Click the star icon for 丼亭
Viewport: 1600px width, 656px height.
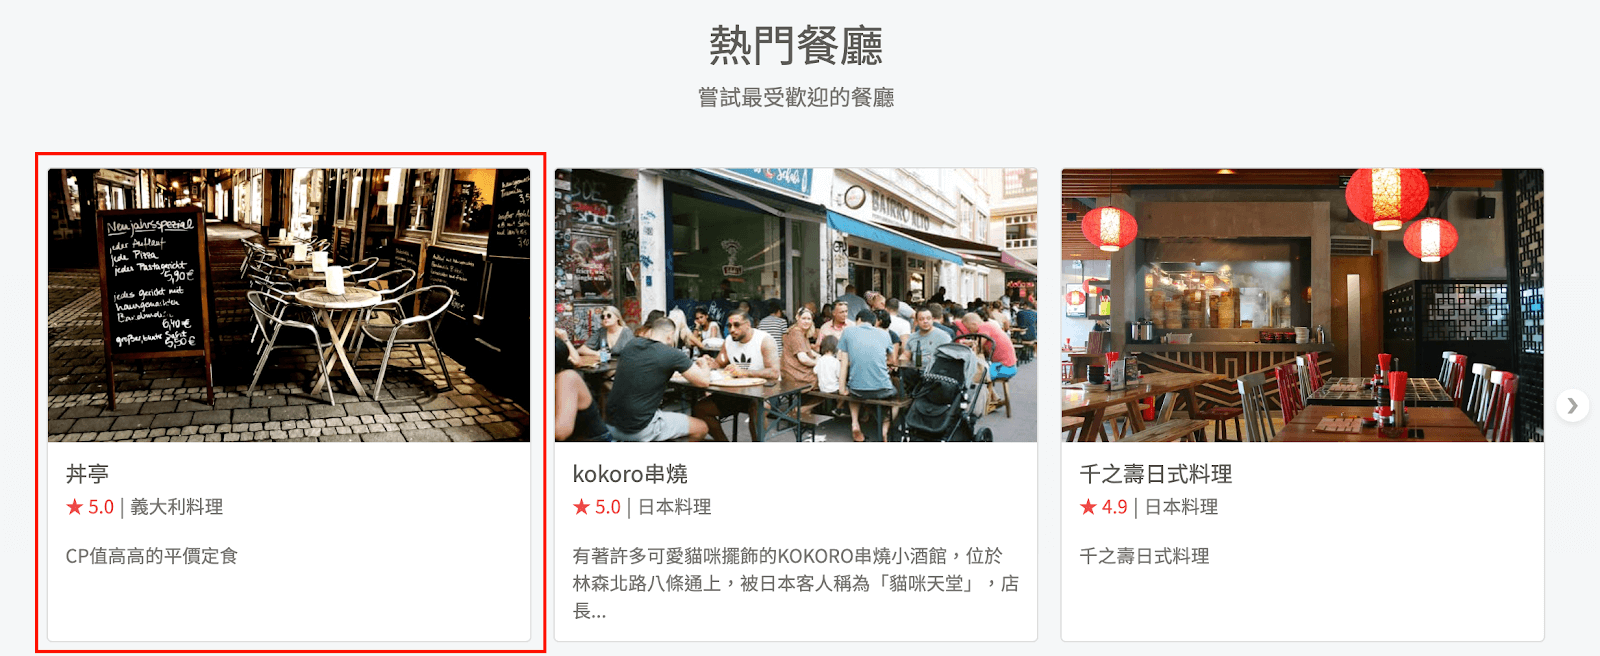click(75, 507)
